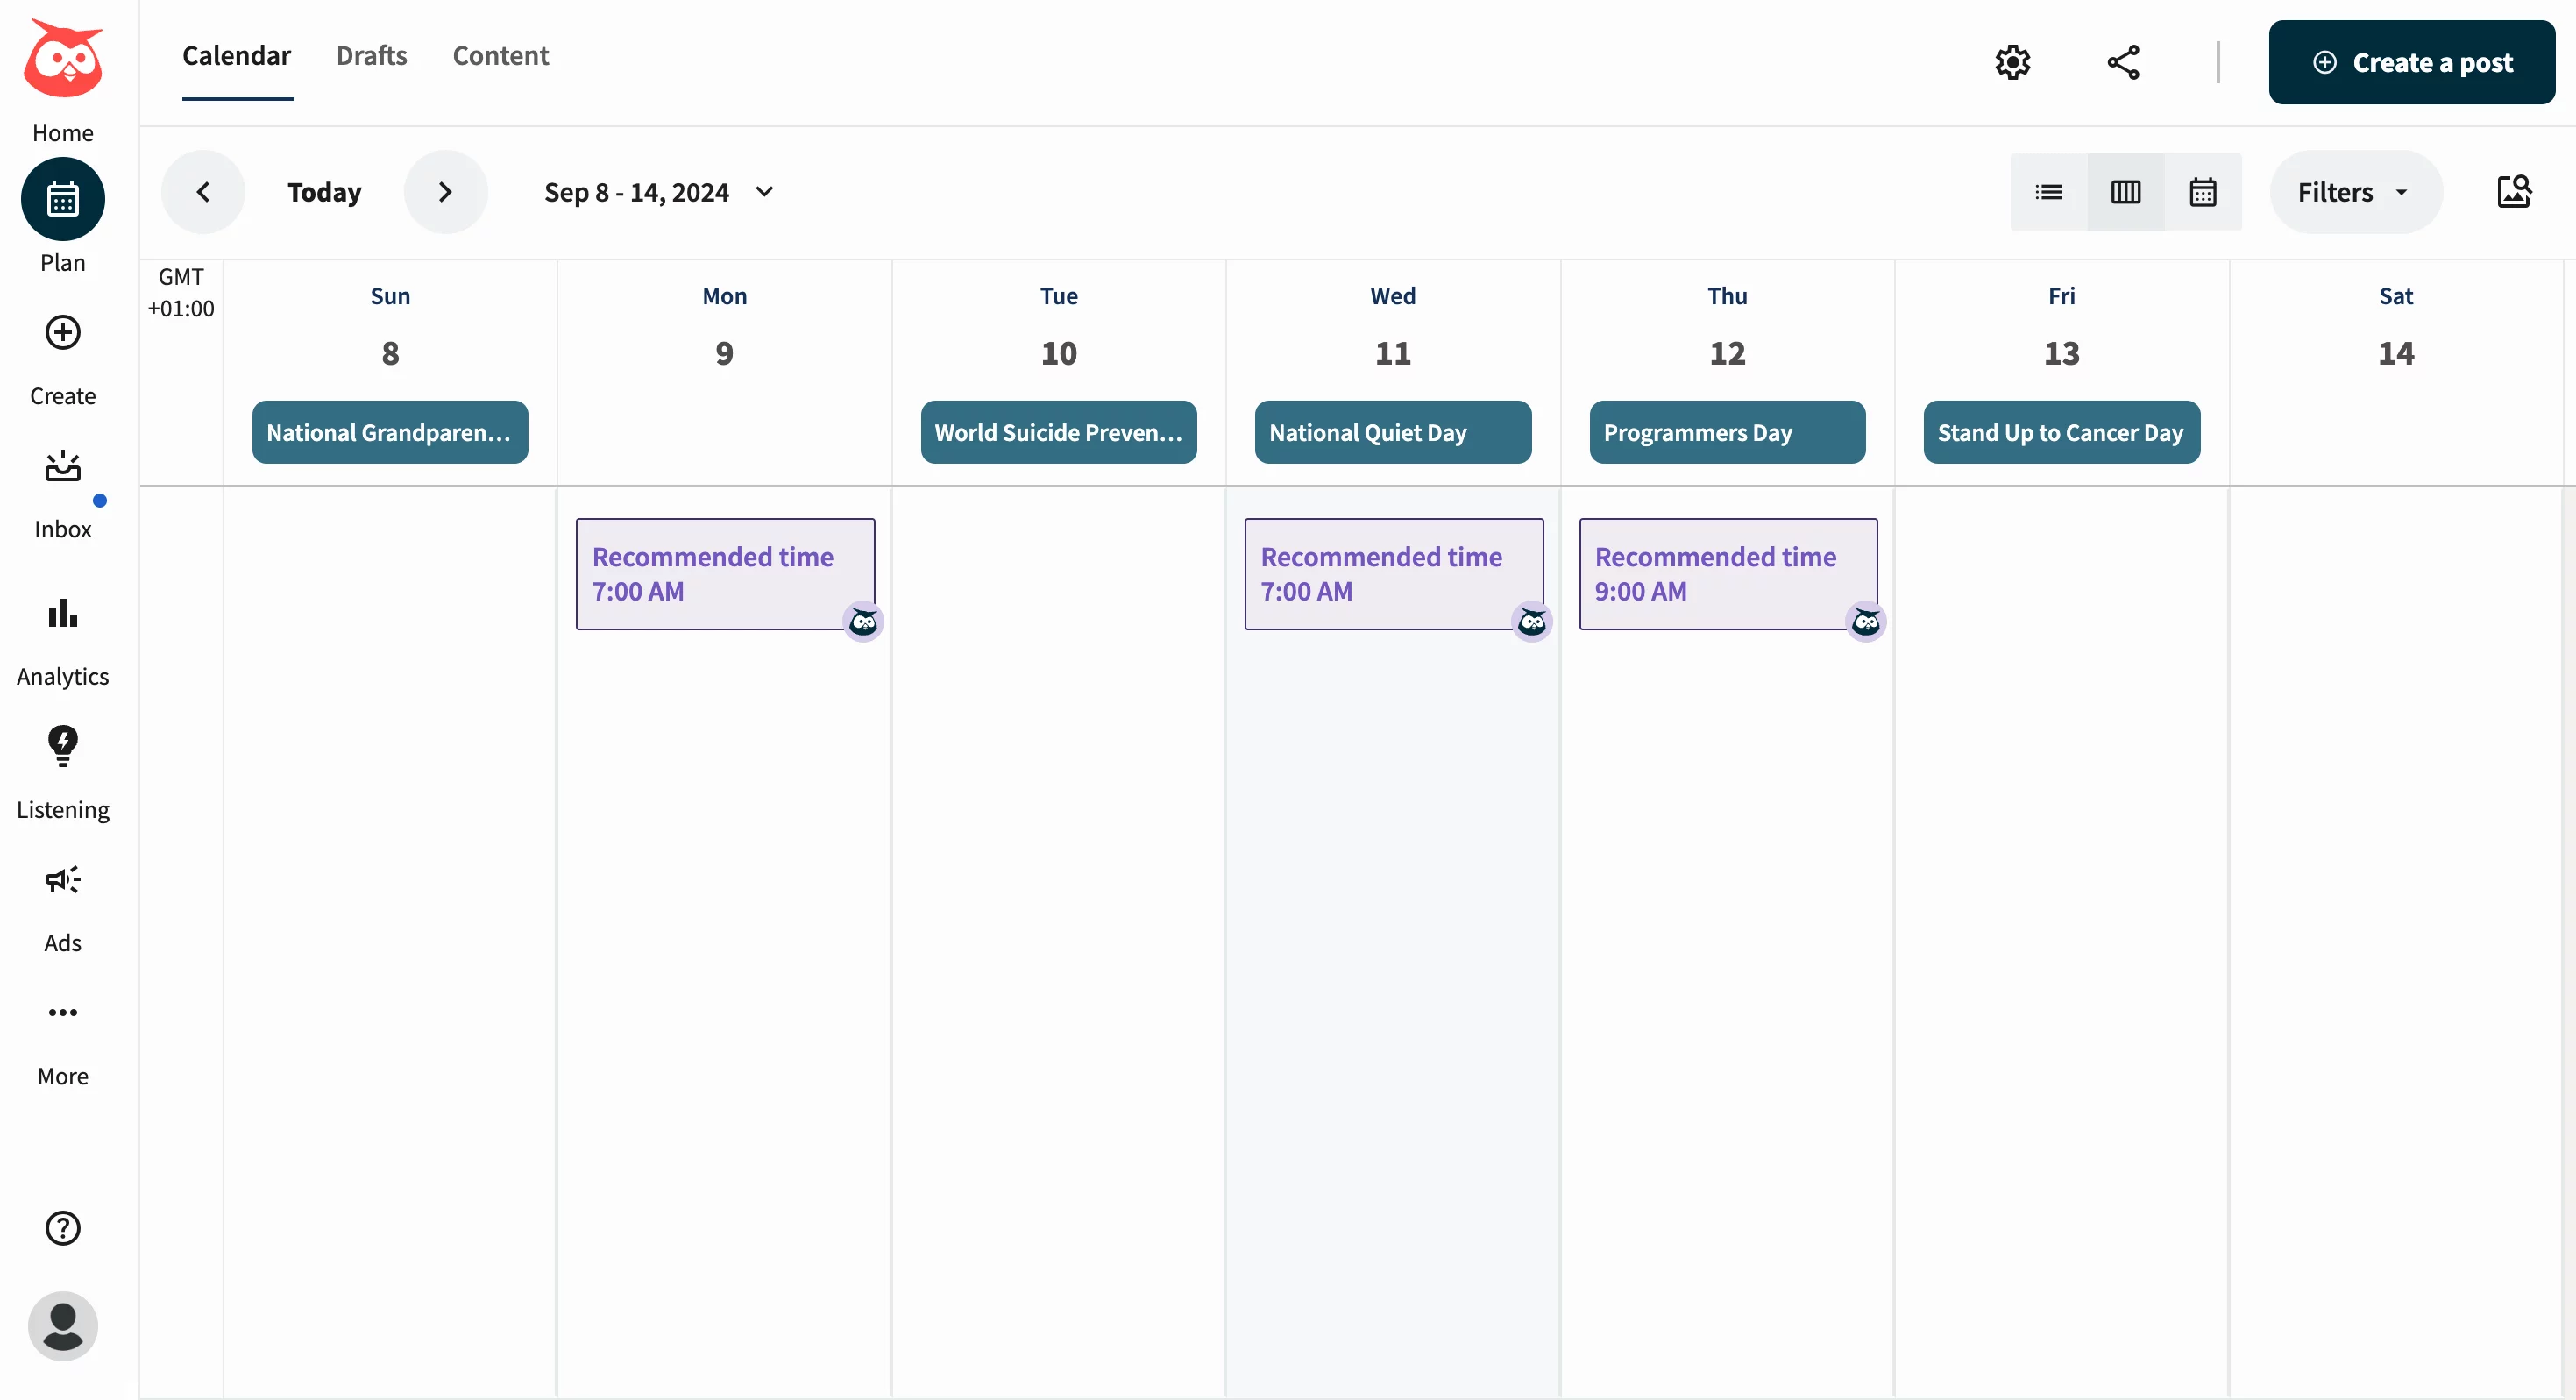Click the forward navigation arrow
The image size is (2576, 1400).
(446, 191)
